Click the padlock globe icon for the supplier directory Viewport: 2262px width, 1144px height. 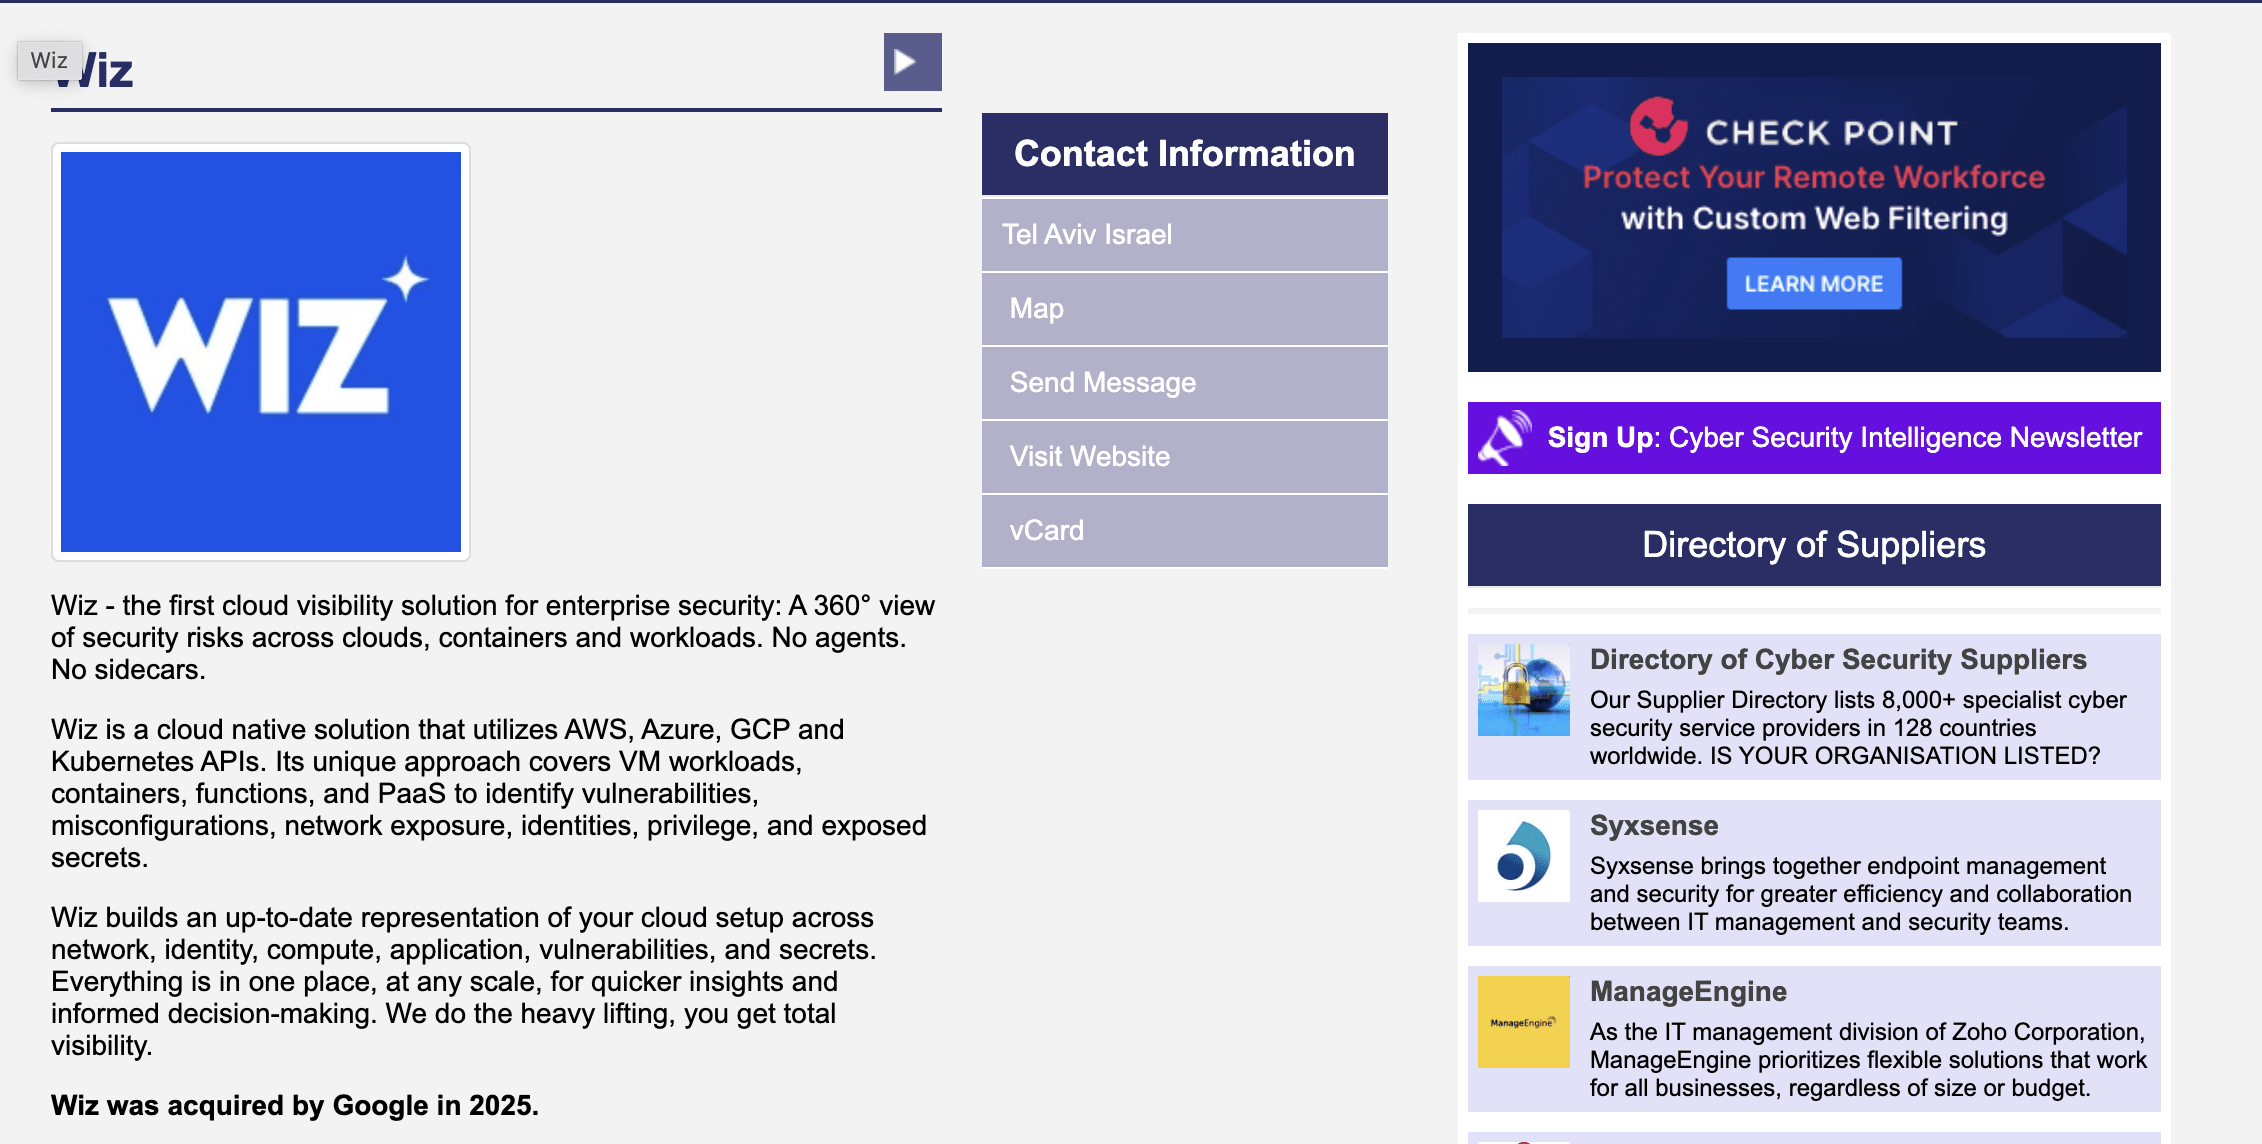pos(1523,690)
